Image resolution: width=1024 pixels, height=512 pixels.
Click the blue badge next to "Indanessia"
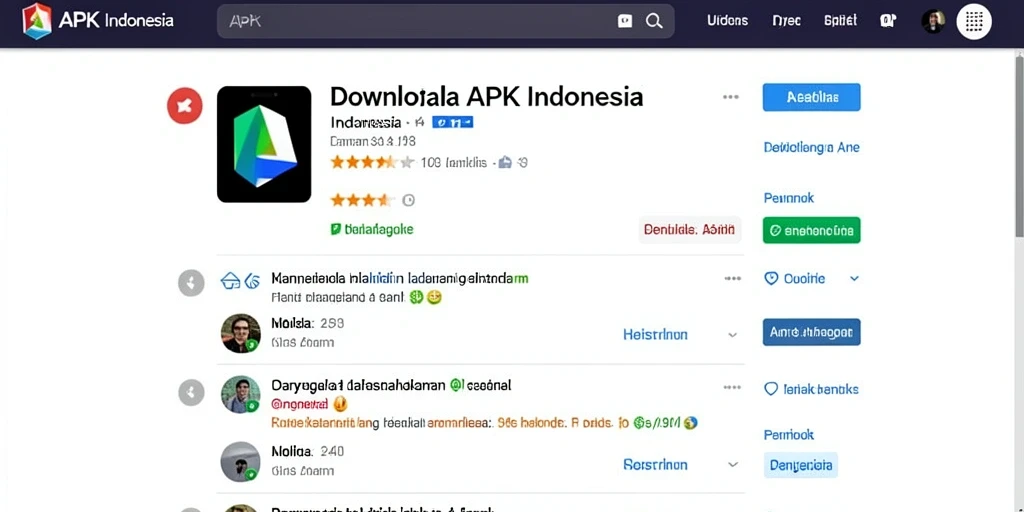click(453, 122)
